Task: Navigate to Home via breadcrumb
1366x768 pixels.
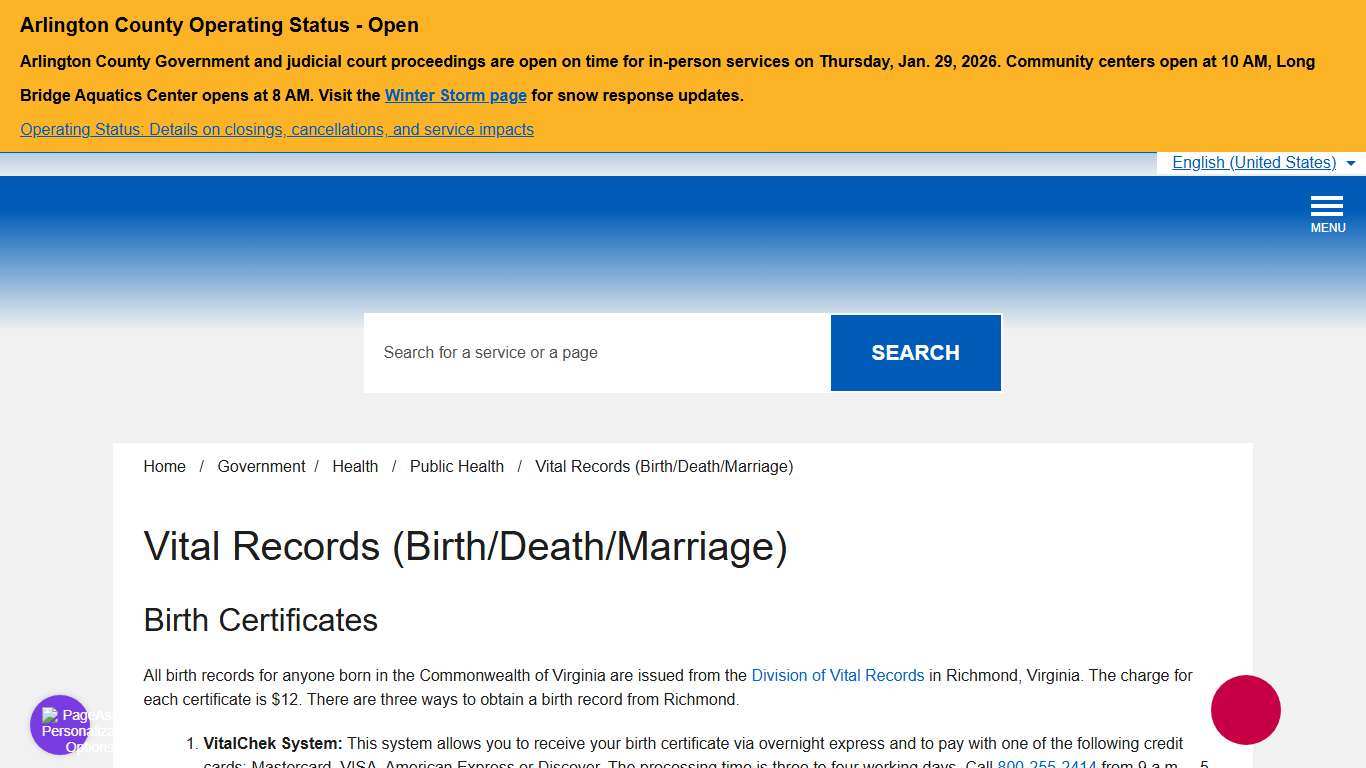Action: pyautogui.click(x=164, y=466)
